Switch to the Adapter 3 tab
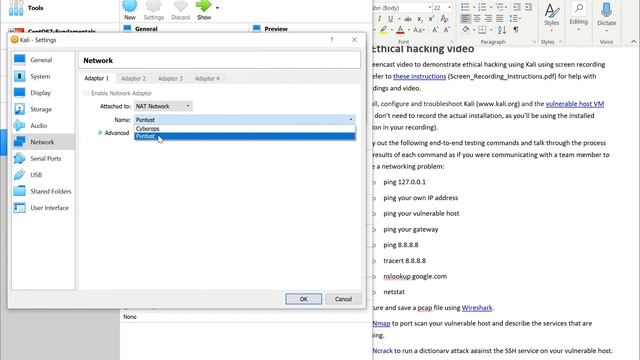Image resolution: width=640 pixels, height=360 pixels. 170,78
